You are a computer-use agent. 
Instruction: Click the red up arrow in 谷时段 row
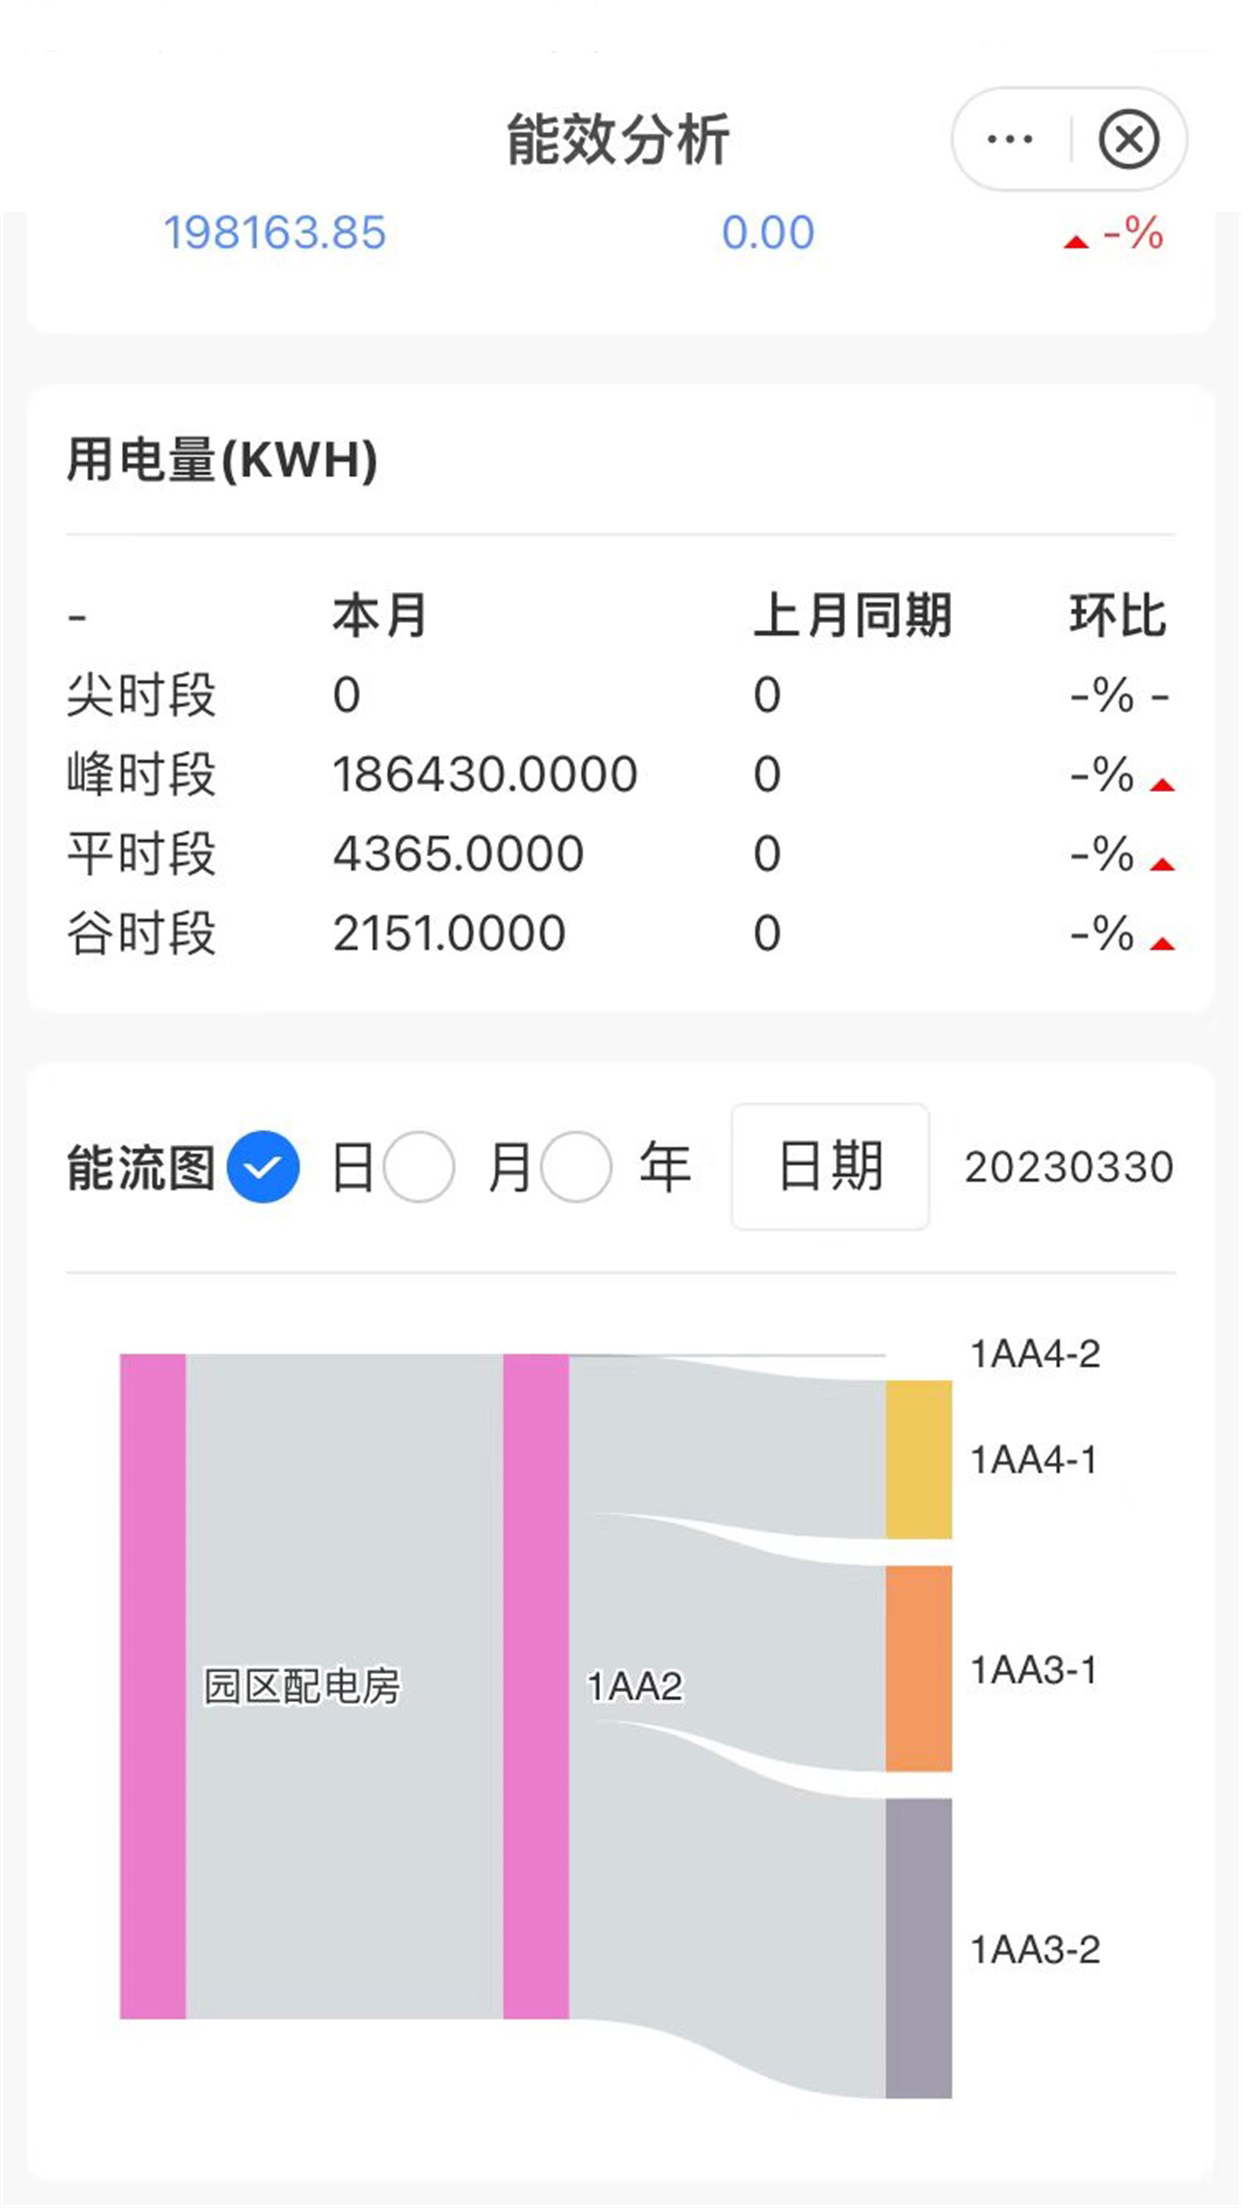tap(1162, 943)
